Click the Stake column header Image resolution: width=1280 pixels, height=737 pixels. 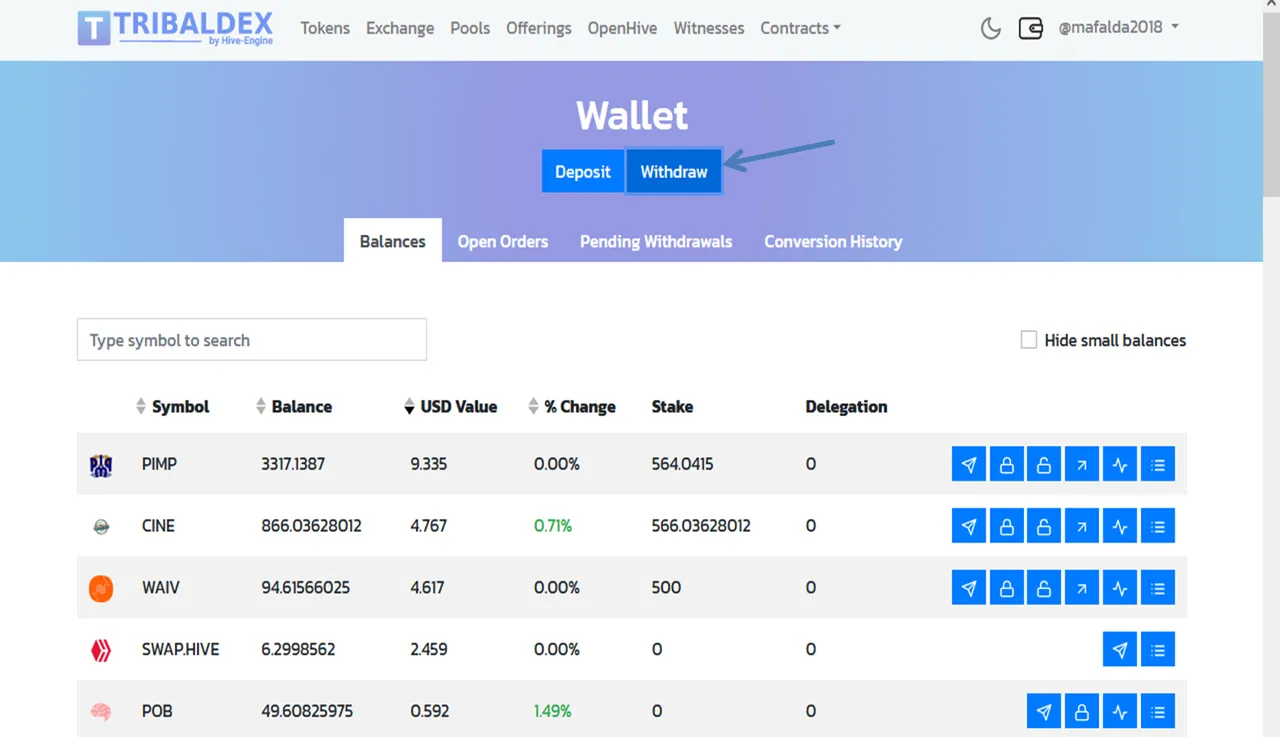click(x=672, y=407)
